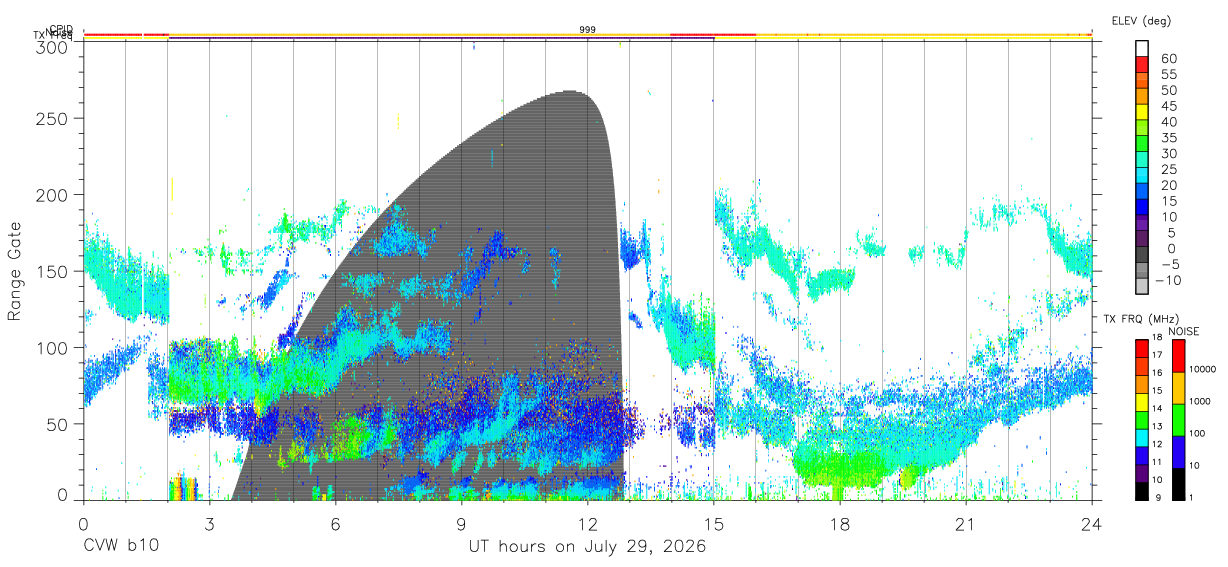Click the '999' CPID value at top
This screenshot has height=567, width=1228.
588,30
